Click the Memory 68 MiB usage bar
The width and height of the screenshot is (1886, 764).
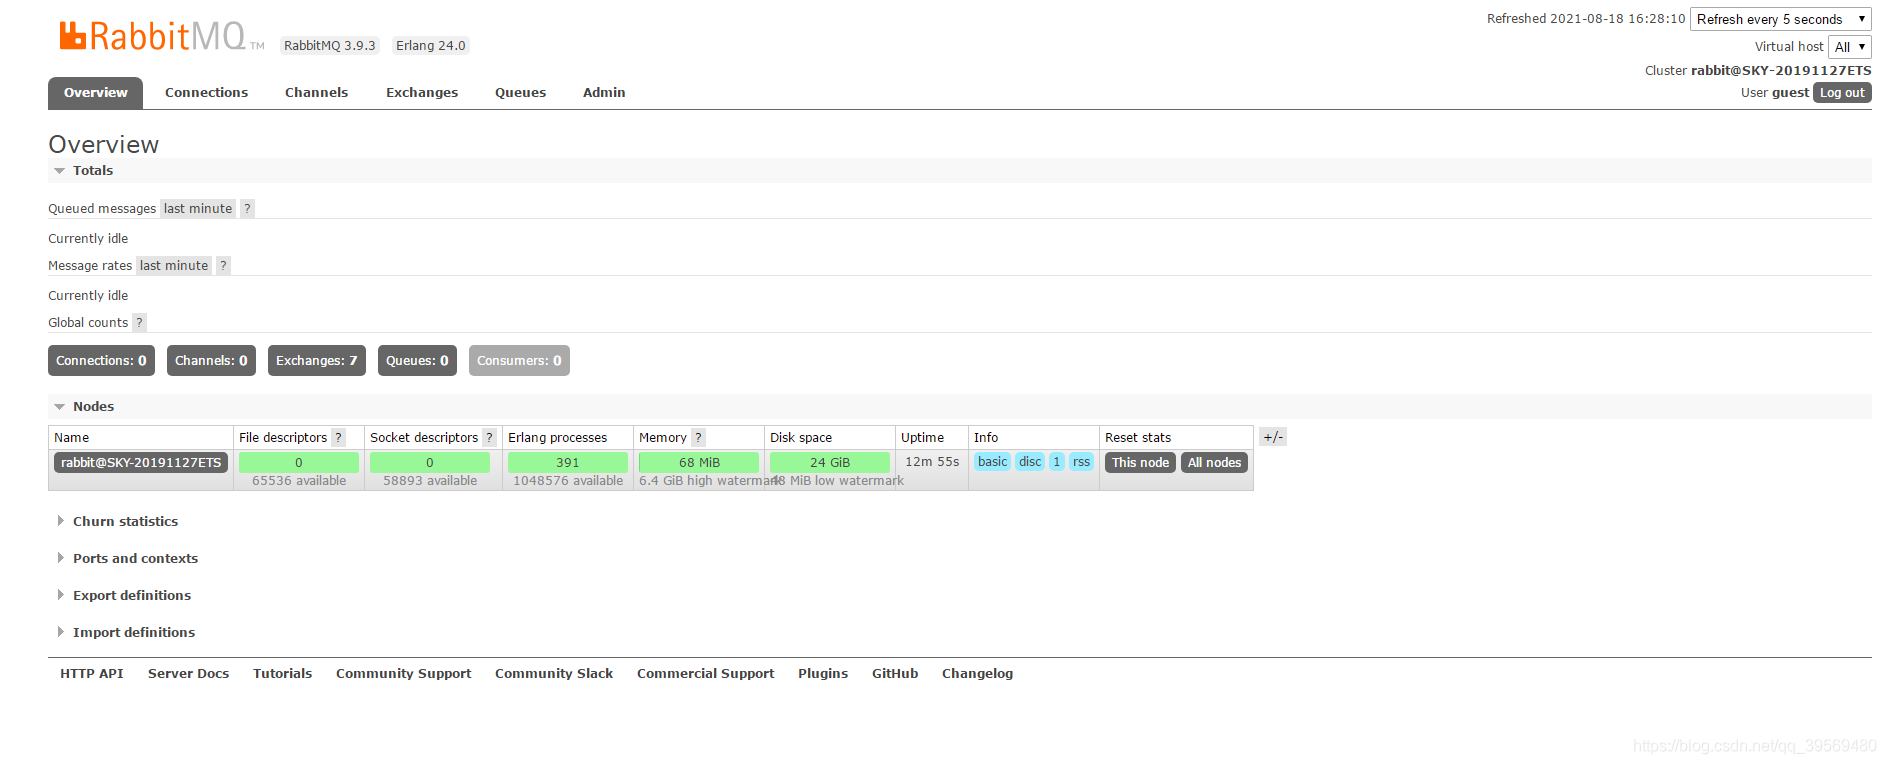(x=699, y=462)
